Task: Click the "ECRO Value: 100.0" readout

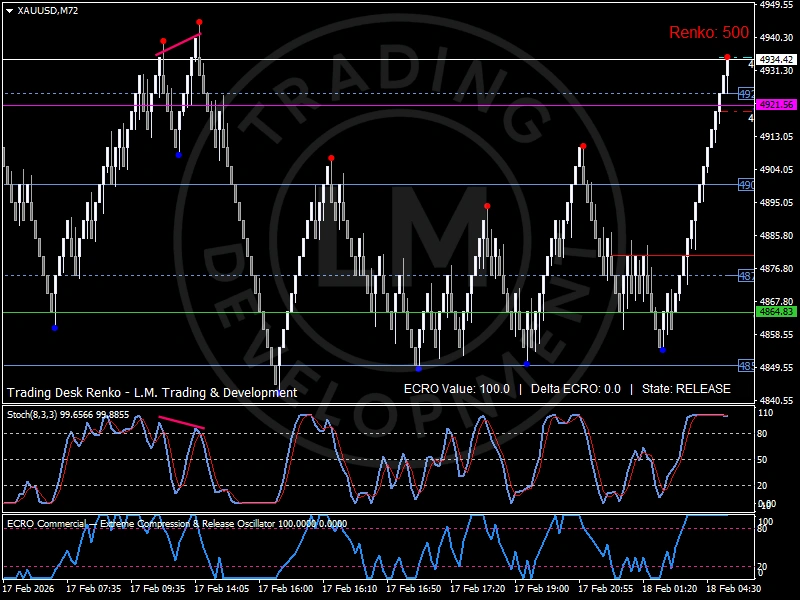Action: click(x=457, y=389)
